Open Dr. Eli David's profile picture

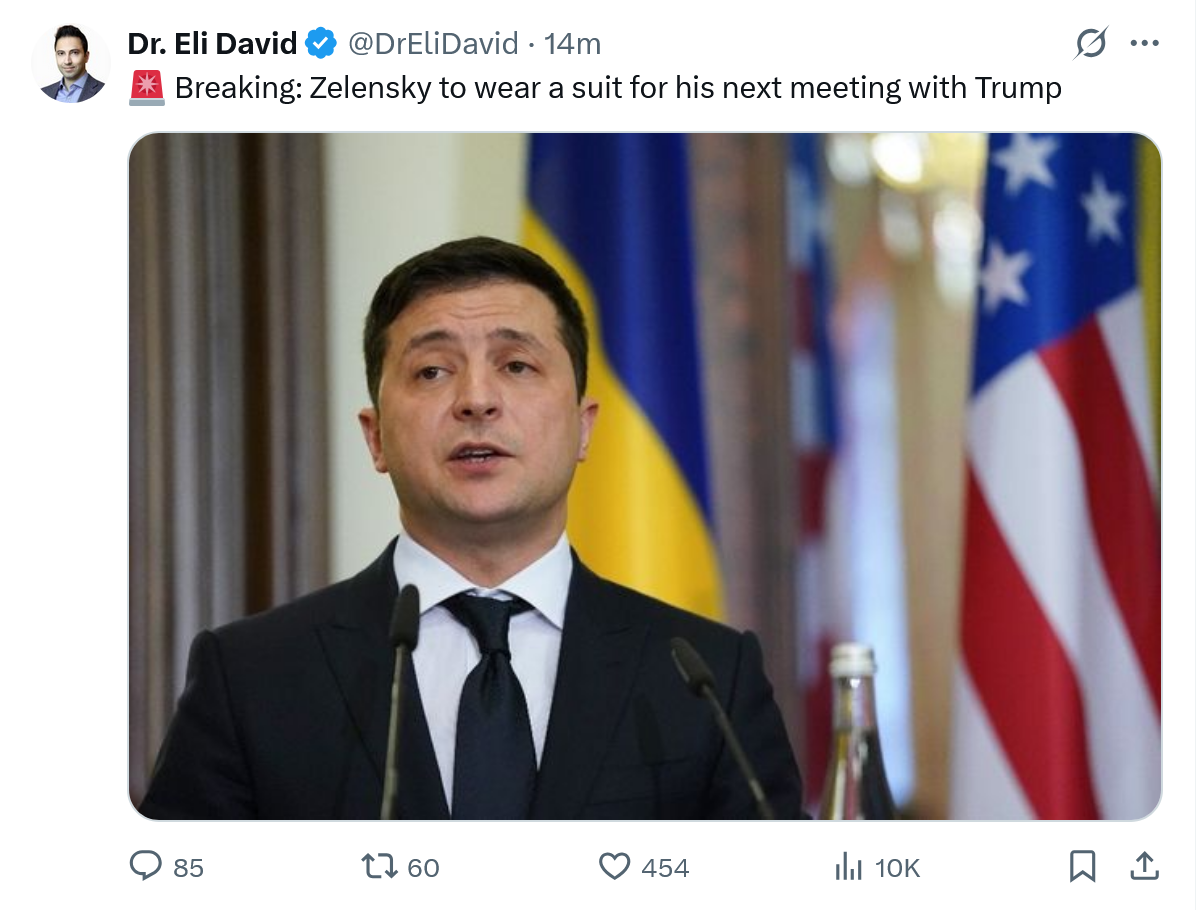pos(71,63)
